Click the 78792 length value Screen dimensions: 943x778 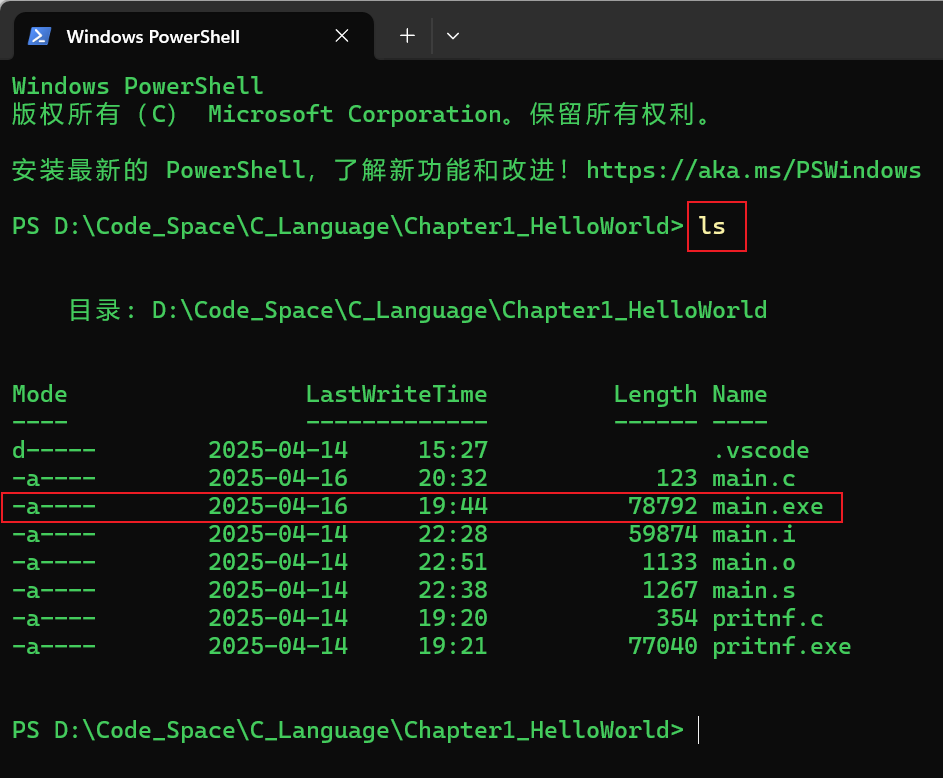pyautogui.click(x=663, y=506)
